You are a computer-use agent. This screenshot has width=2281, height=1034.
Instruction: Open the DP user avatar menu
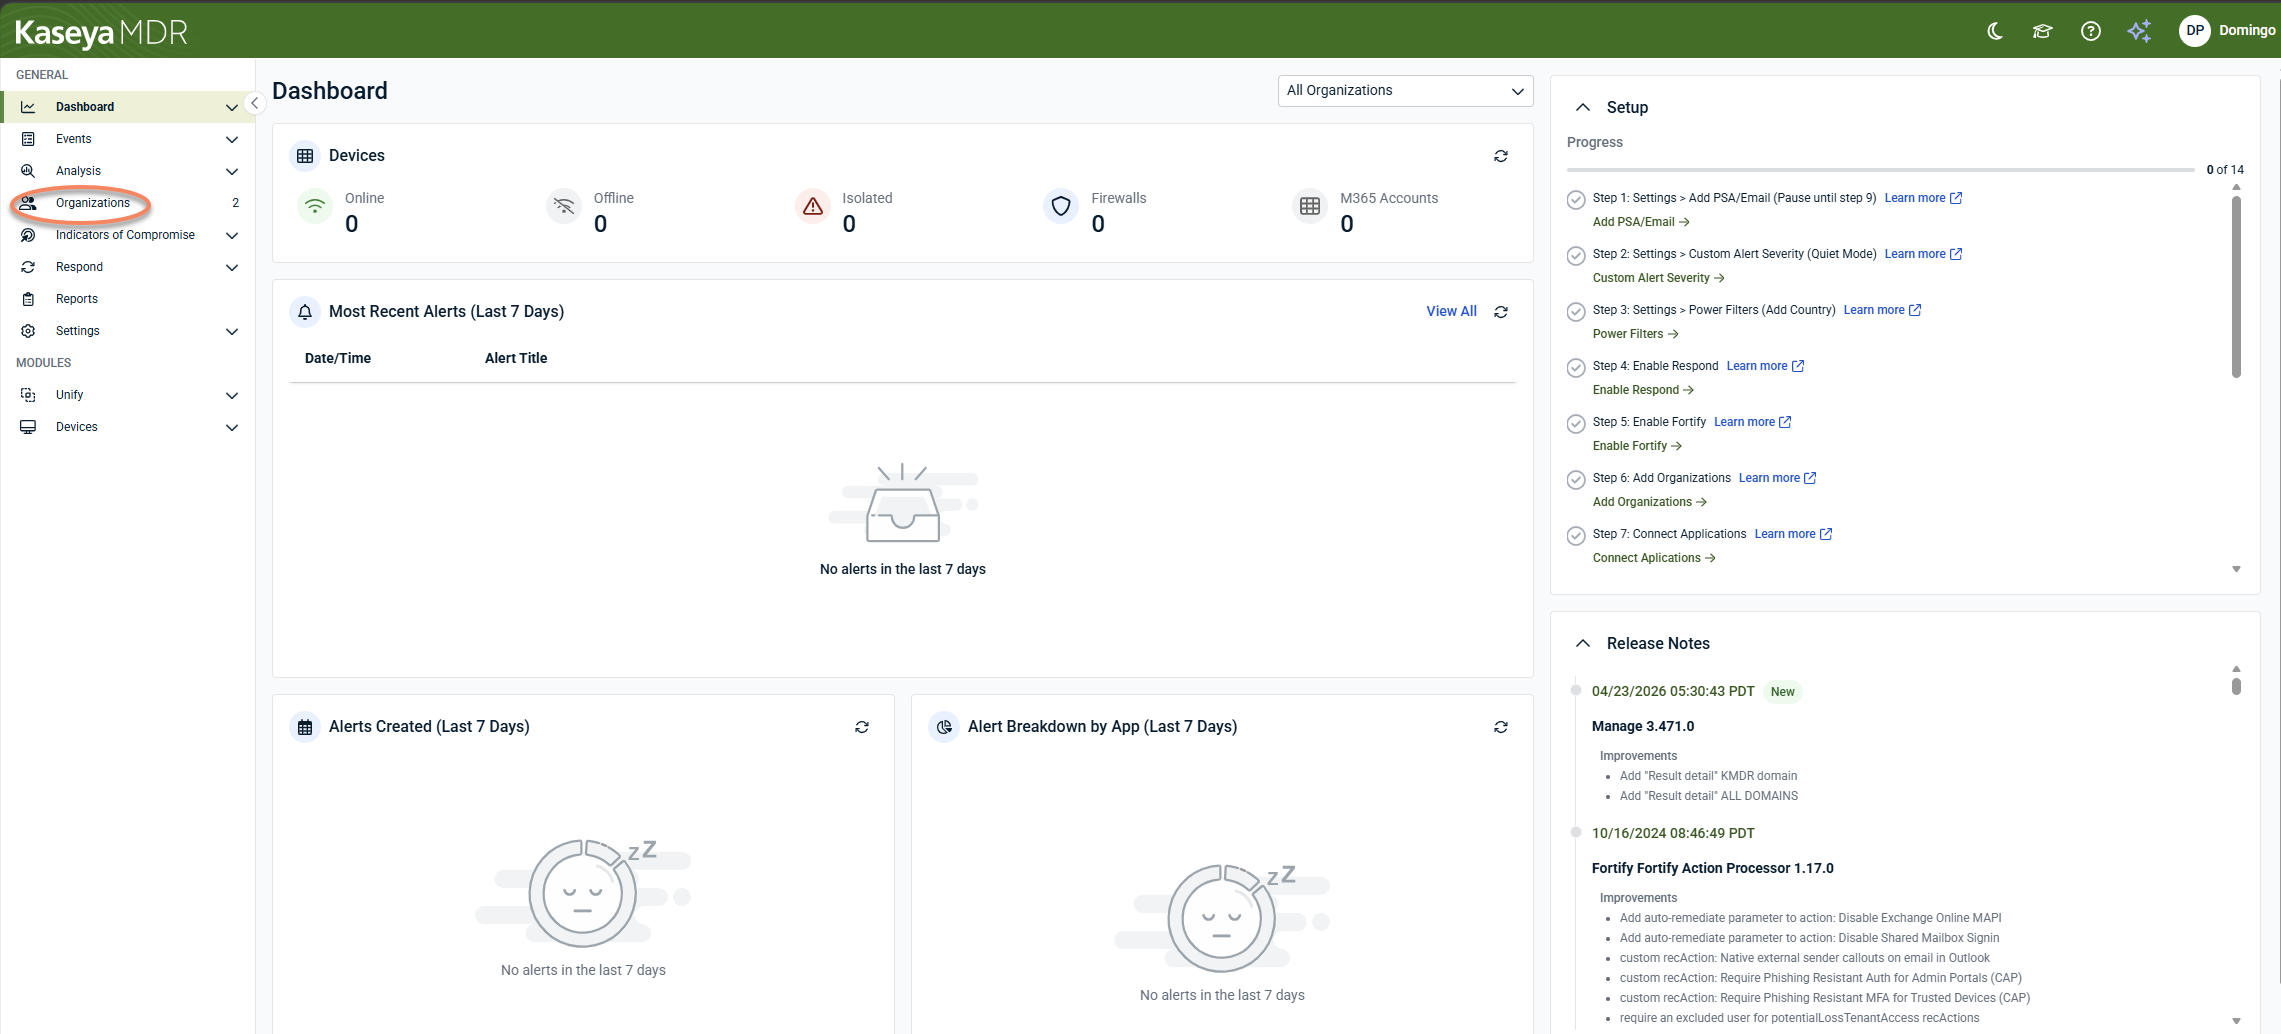point(2195,31)
